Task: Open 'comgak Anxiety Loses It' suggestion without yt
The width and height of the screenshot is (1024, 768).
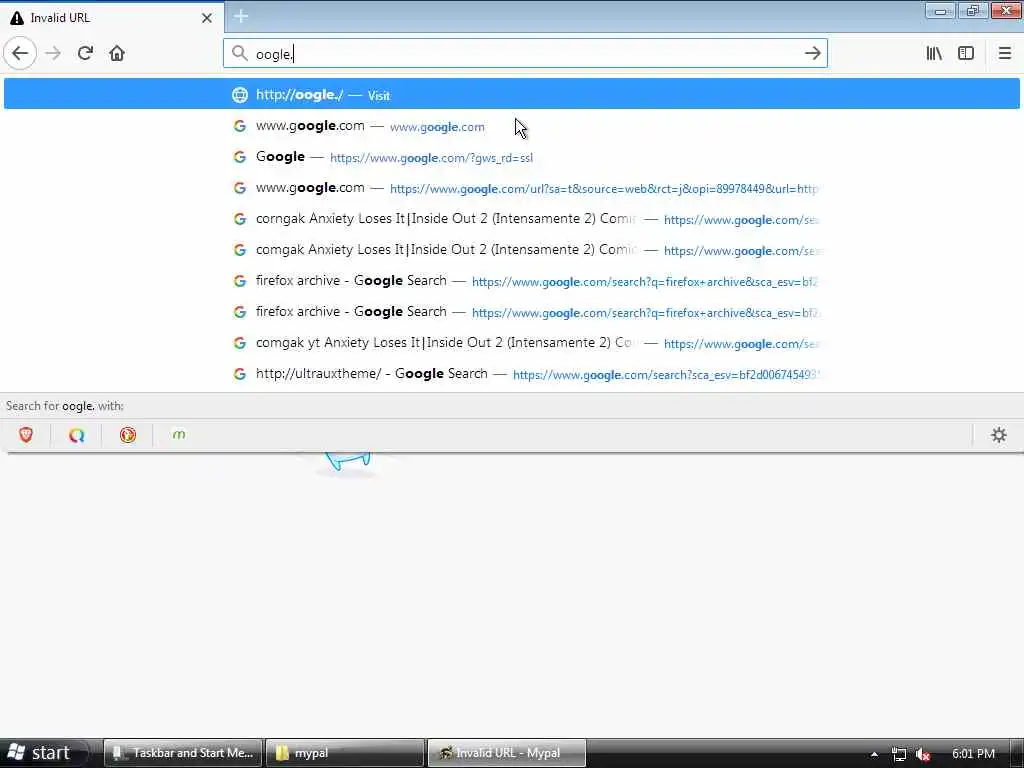Action: (511, 250)
